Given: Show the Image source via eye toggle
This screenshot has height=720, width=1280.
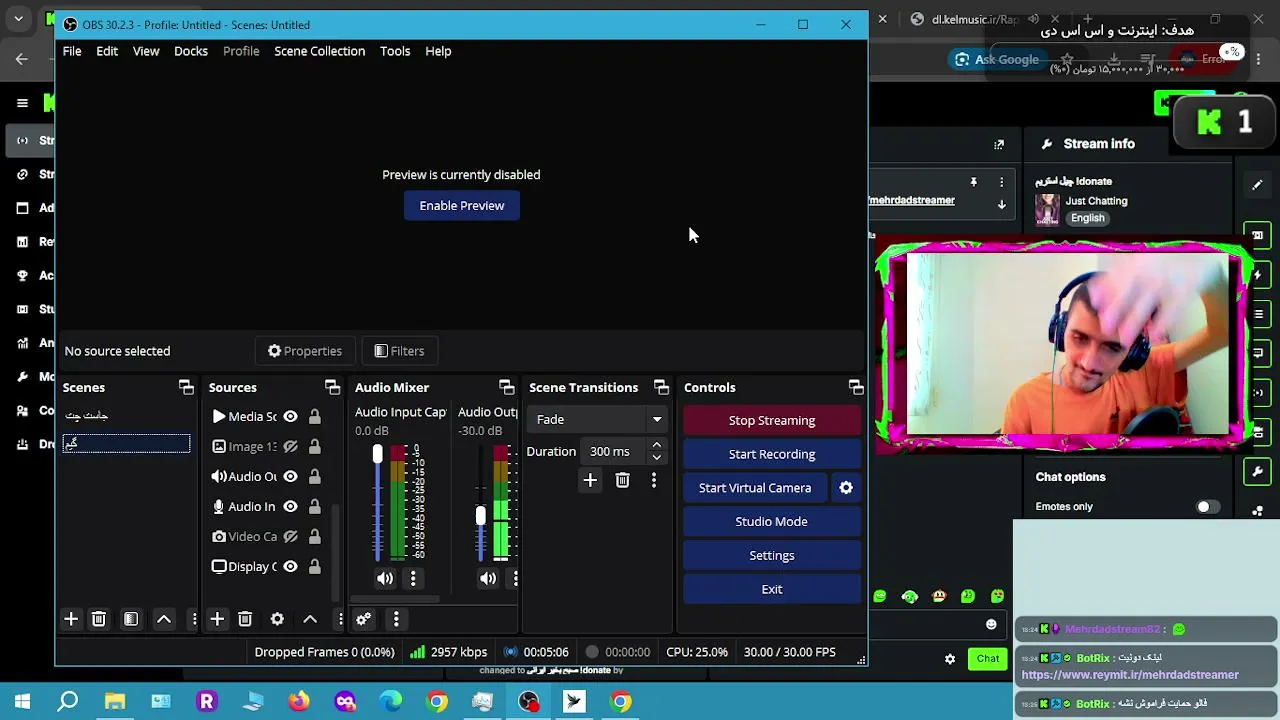Looking at the screenshot, I should tap(290, 447).
